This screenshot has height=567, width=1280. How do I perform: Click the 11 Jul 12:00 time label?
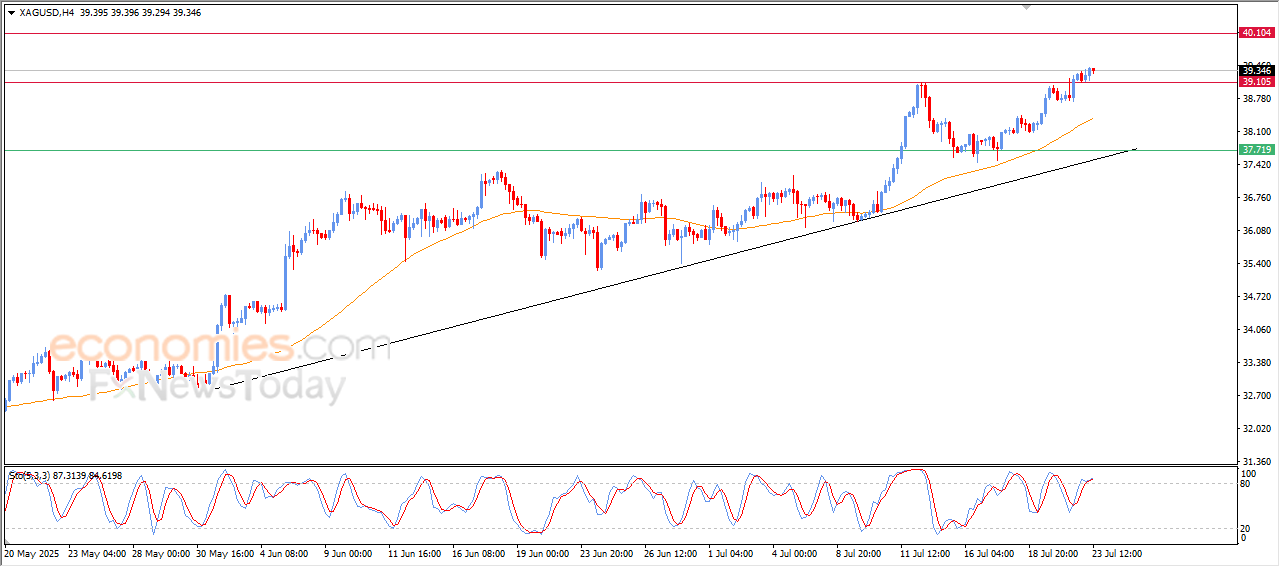[x=927, y=552]
